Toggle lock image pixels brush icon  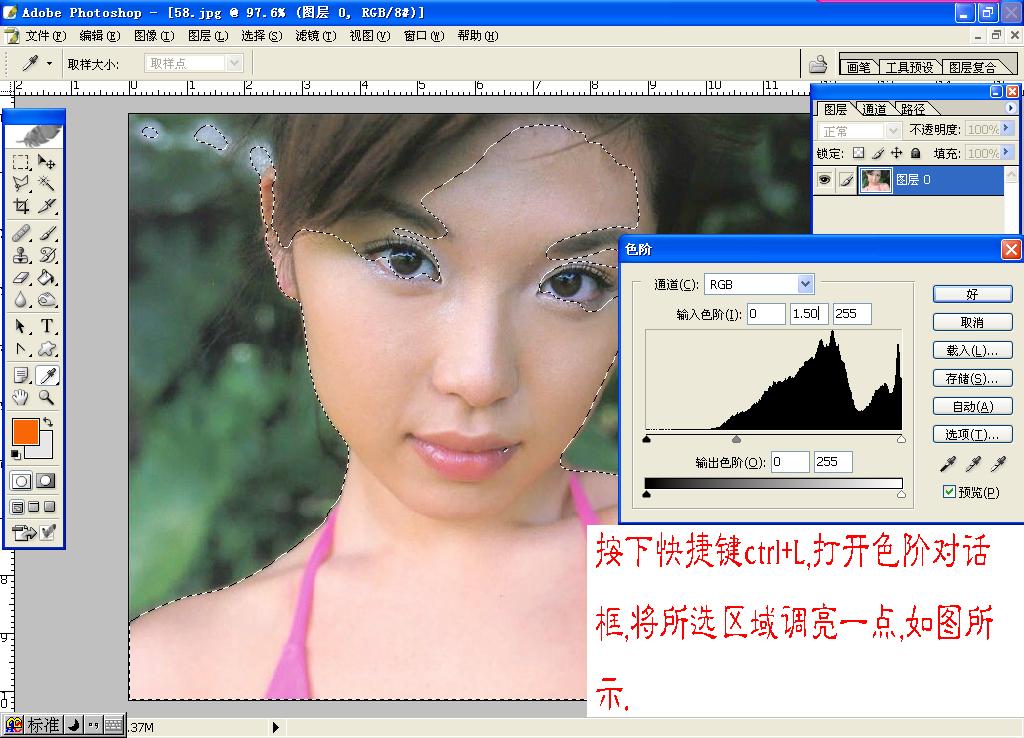(878, 153)
